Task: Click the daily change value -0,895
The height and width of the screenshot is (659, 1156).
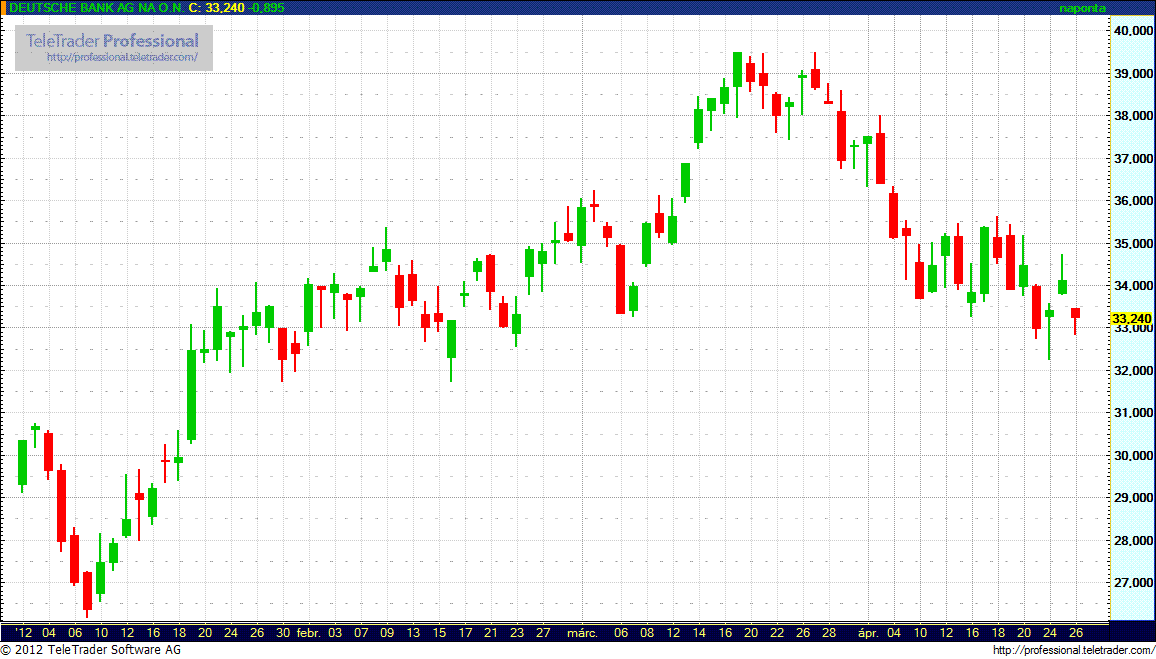Action: point(266,7)
